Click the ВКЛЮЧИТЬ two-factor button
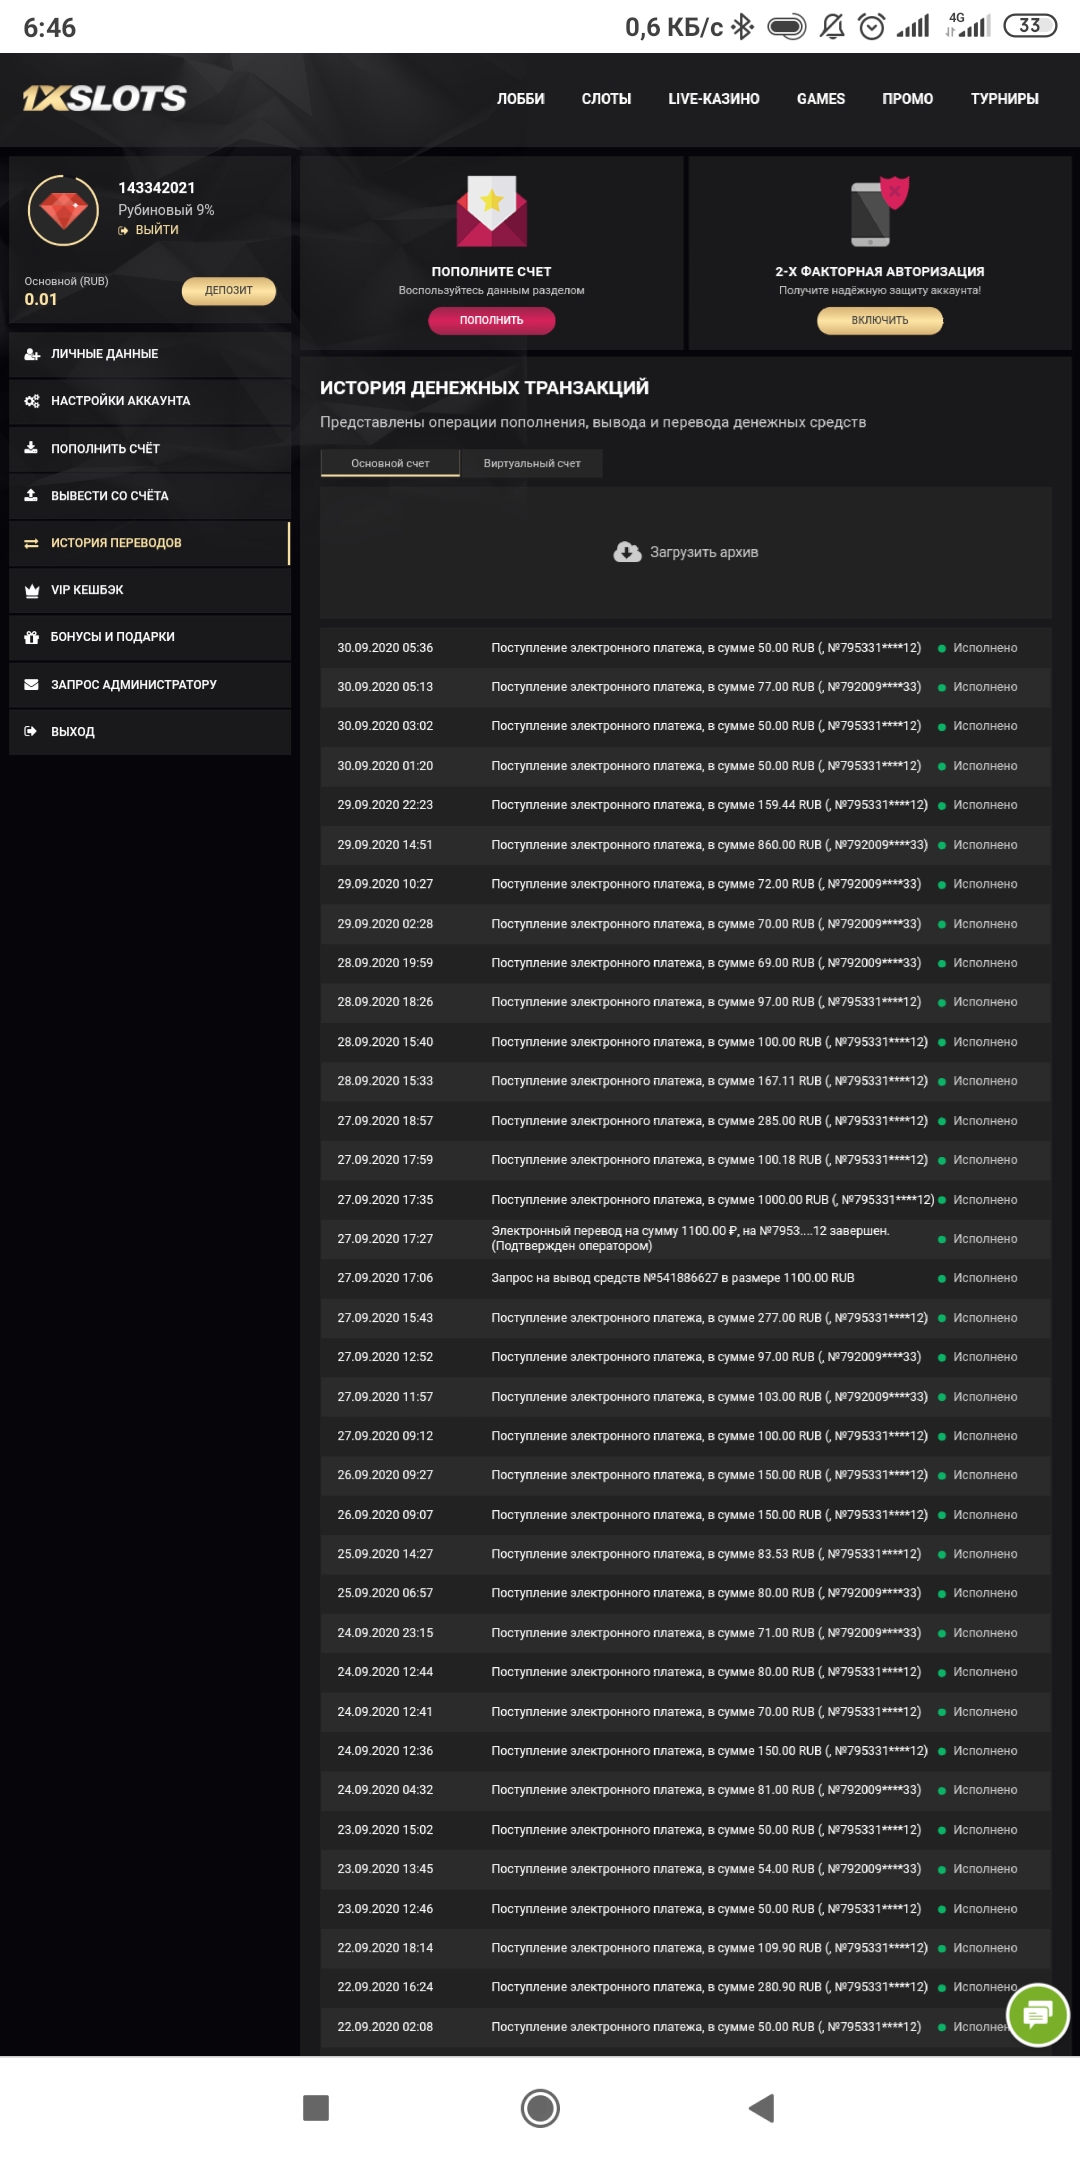 pyautogui.click(x=880, y=320)
